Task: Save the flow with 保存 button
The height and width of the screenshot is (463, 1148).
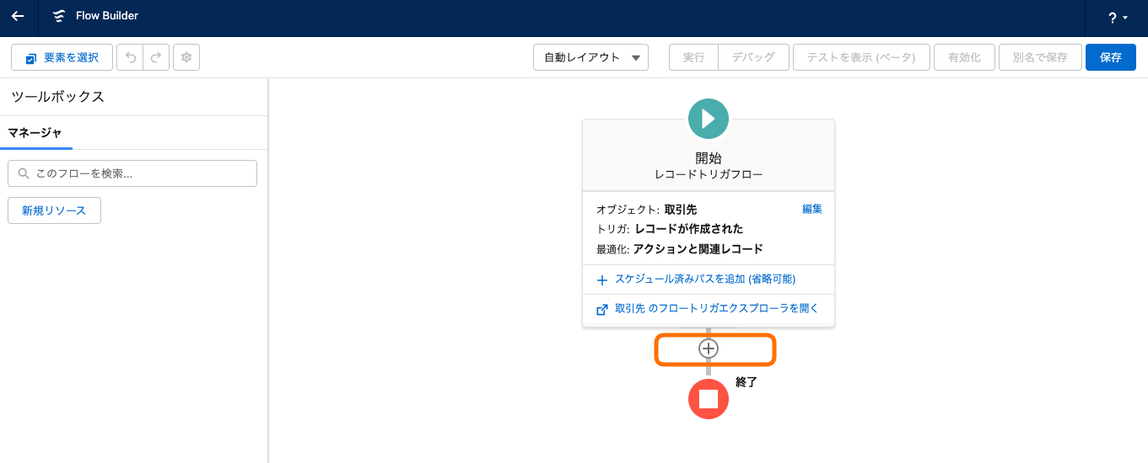Action: coord(1111,57)
